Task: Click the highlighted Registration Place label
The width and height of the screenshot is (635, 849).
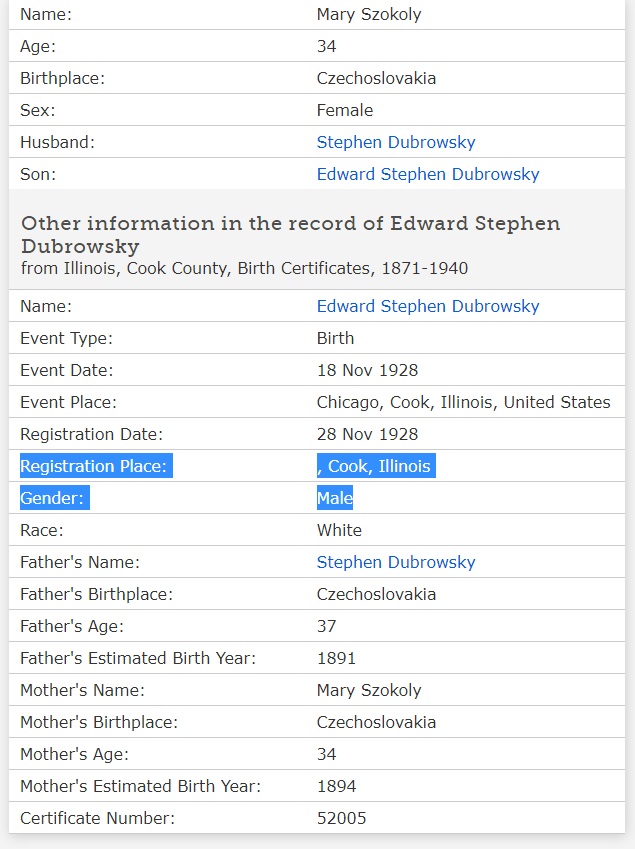Action: pyautogui.click(x=96, y=466)
